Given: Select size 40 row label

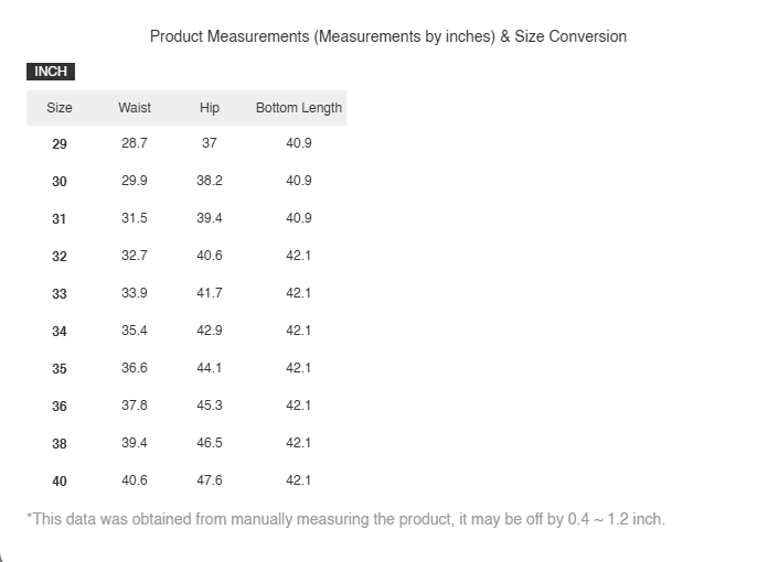Looking at the screenshot, I should click(59, 481).
